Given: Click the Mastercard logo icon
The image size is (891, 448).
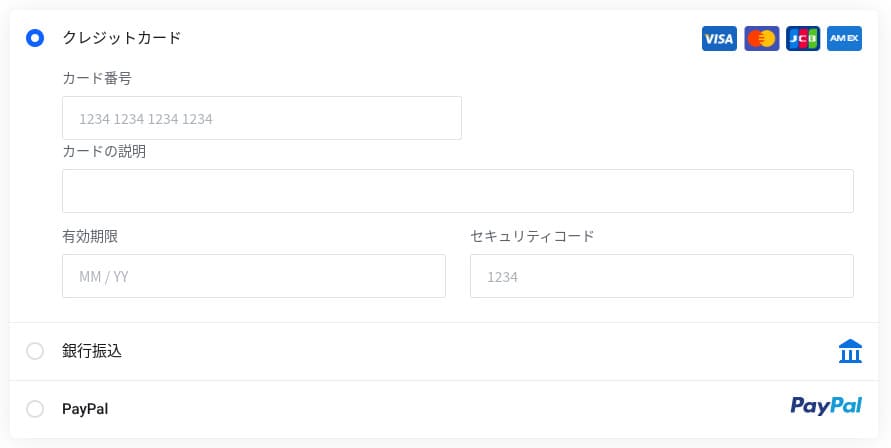Looking at the screenshot, I should (761, 39).
